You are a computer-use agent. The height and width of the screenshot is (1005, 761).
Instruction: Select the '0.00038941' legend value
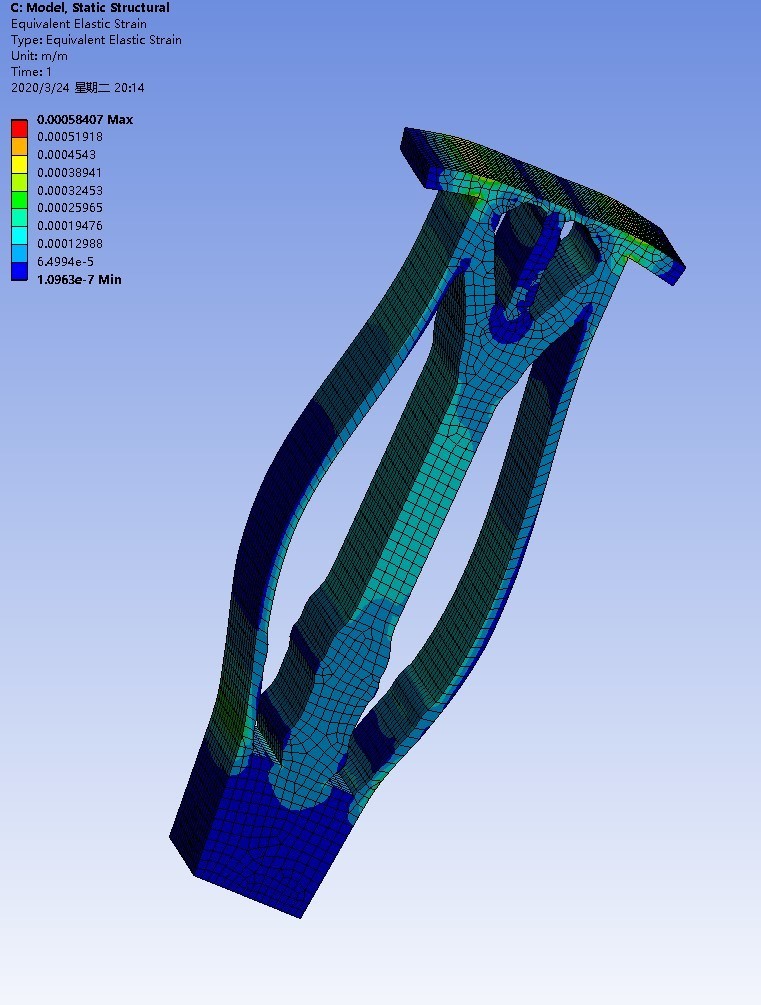tap(69, 172)
